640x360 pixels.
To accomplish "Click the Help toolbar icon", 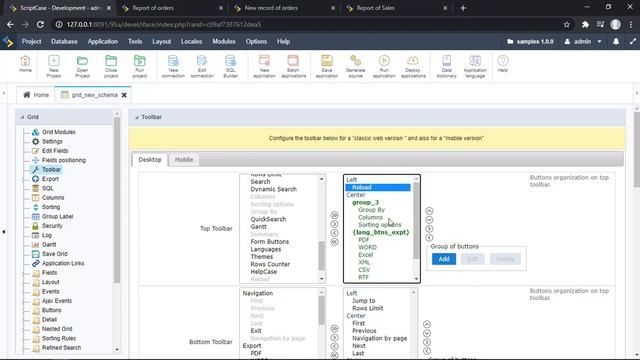I will [503, 64].
